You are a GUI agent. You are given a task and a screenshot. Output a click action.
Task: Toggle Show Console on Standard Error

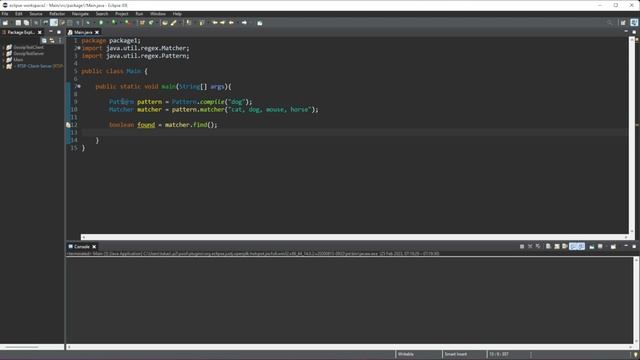click(581, 247)
